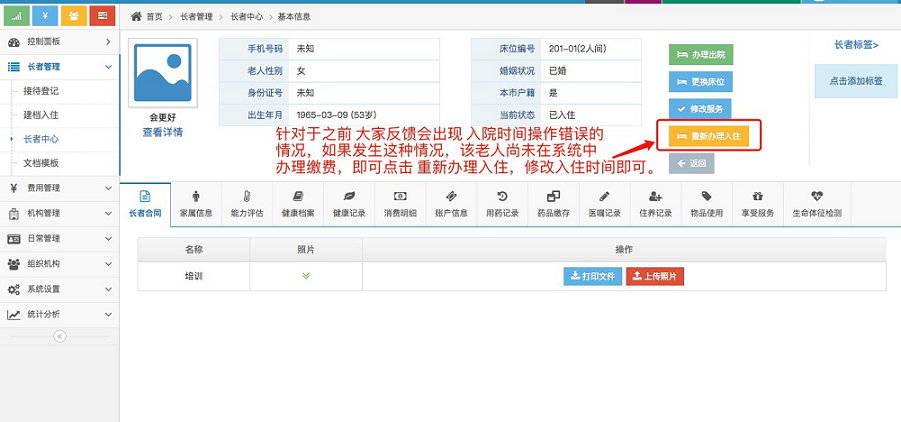Click the red list shortcut icon
Viewport: 901px width, 422px height.
[101, 16]
